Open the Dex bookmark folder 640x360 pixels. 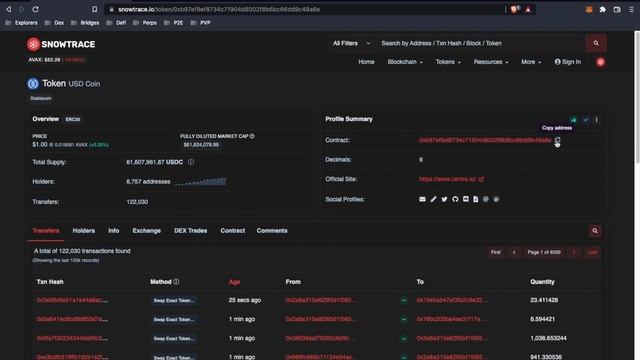click(x=54, y=23)
